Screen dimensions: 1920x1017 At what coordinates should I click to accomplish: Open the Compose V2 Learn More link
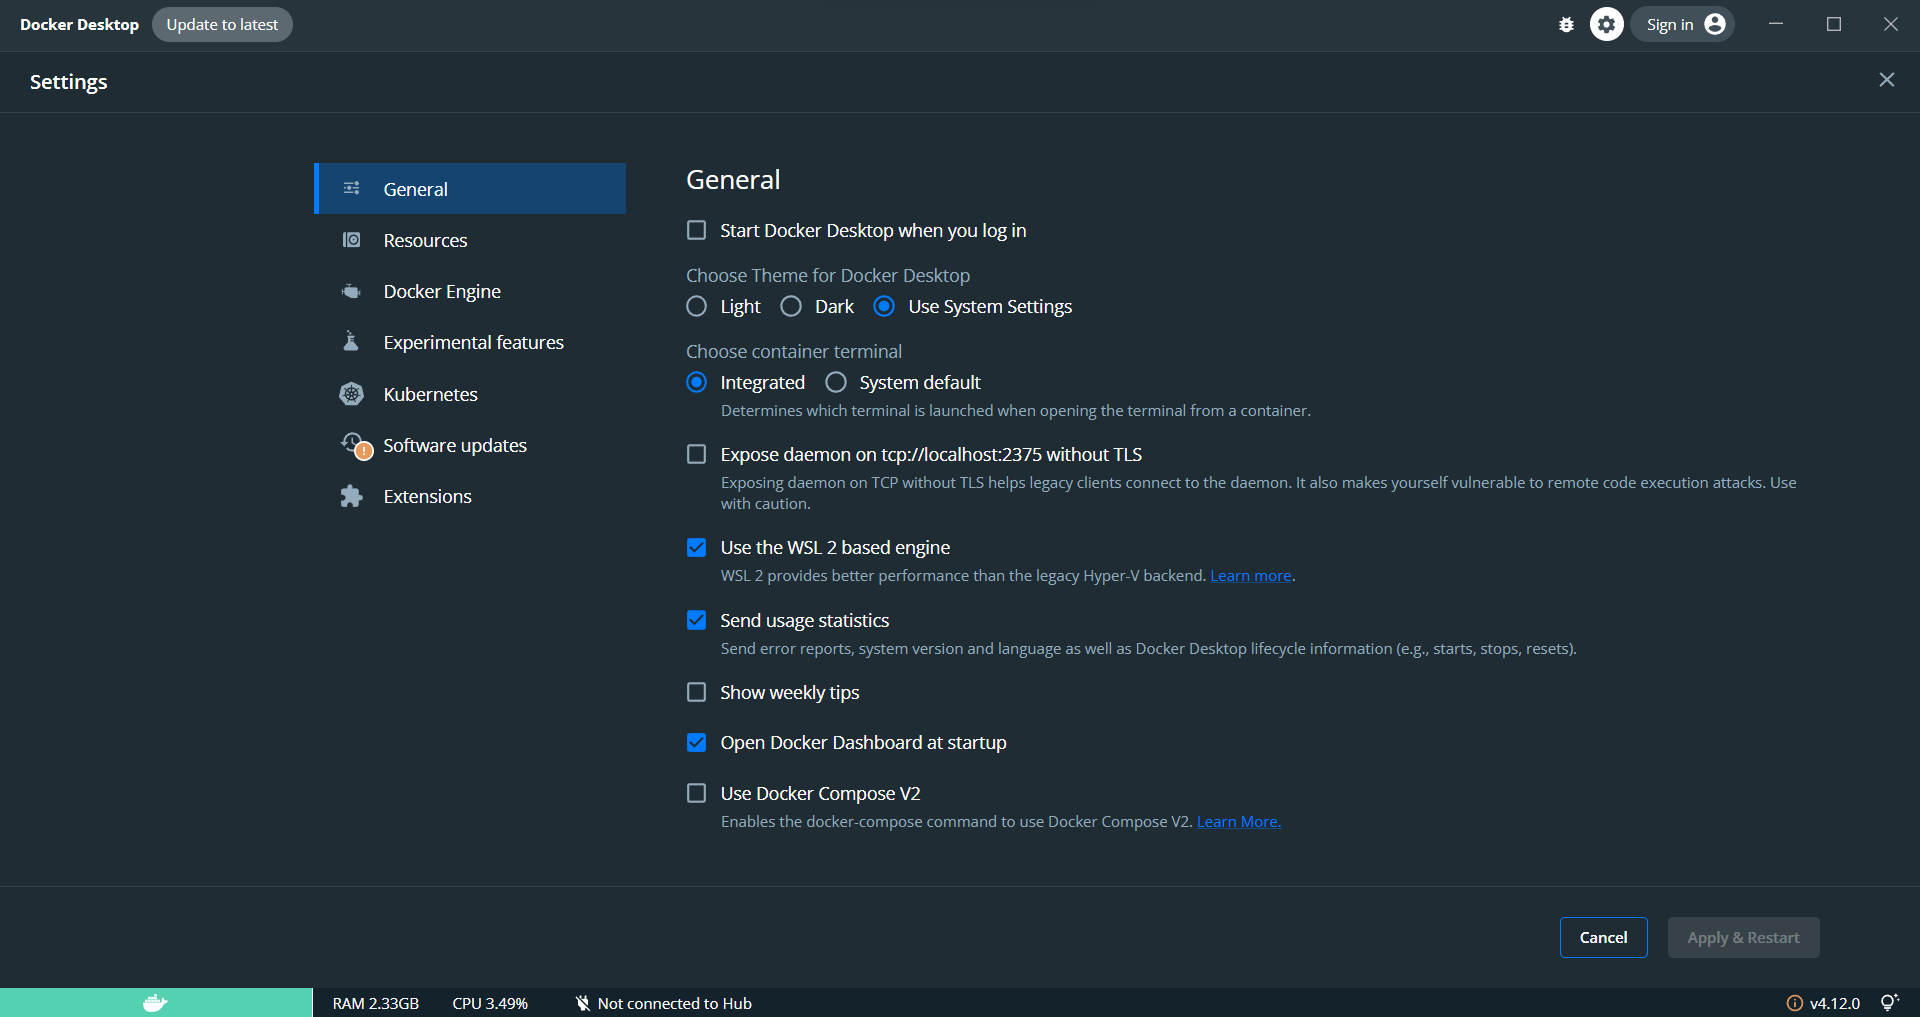pos(1239,821)
